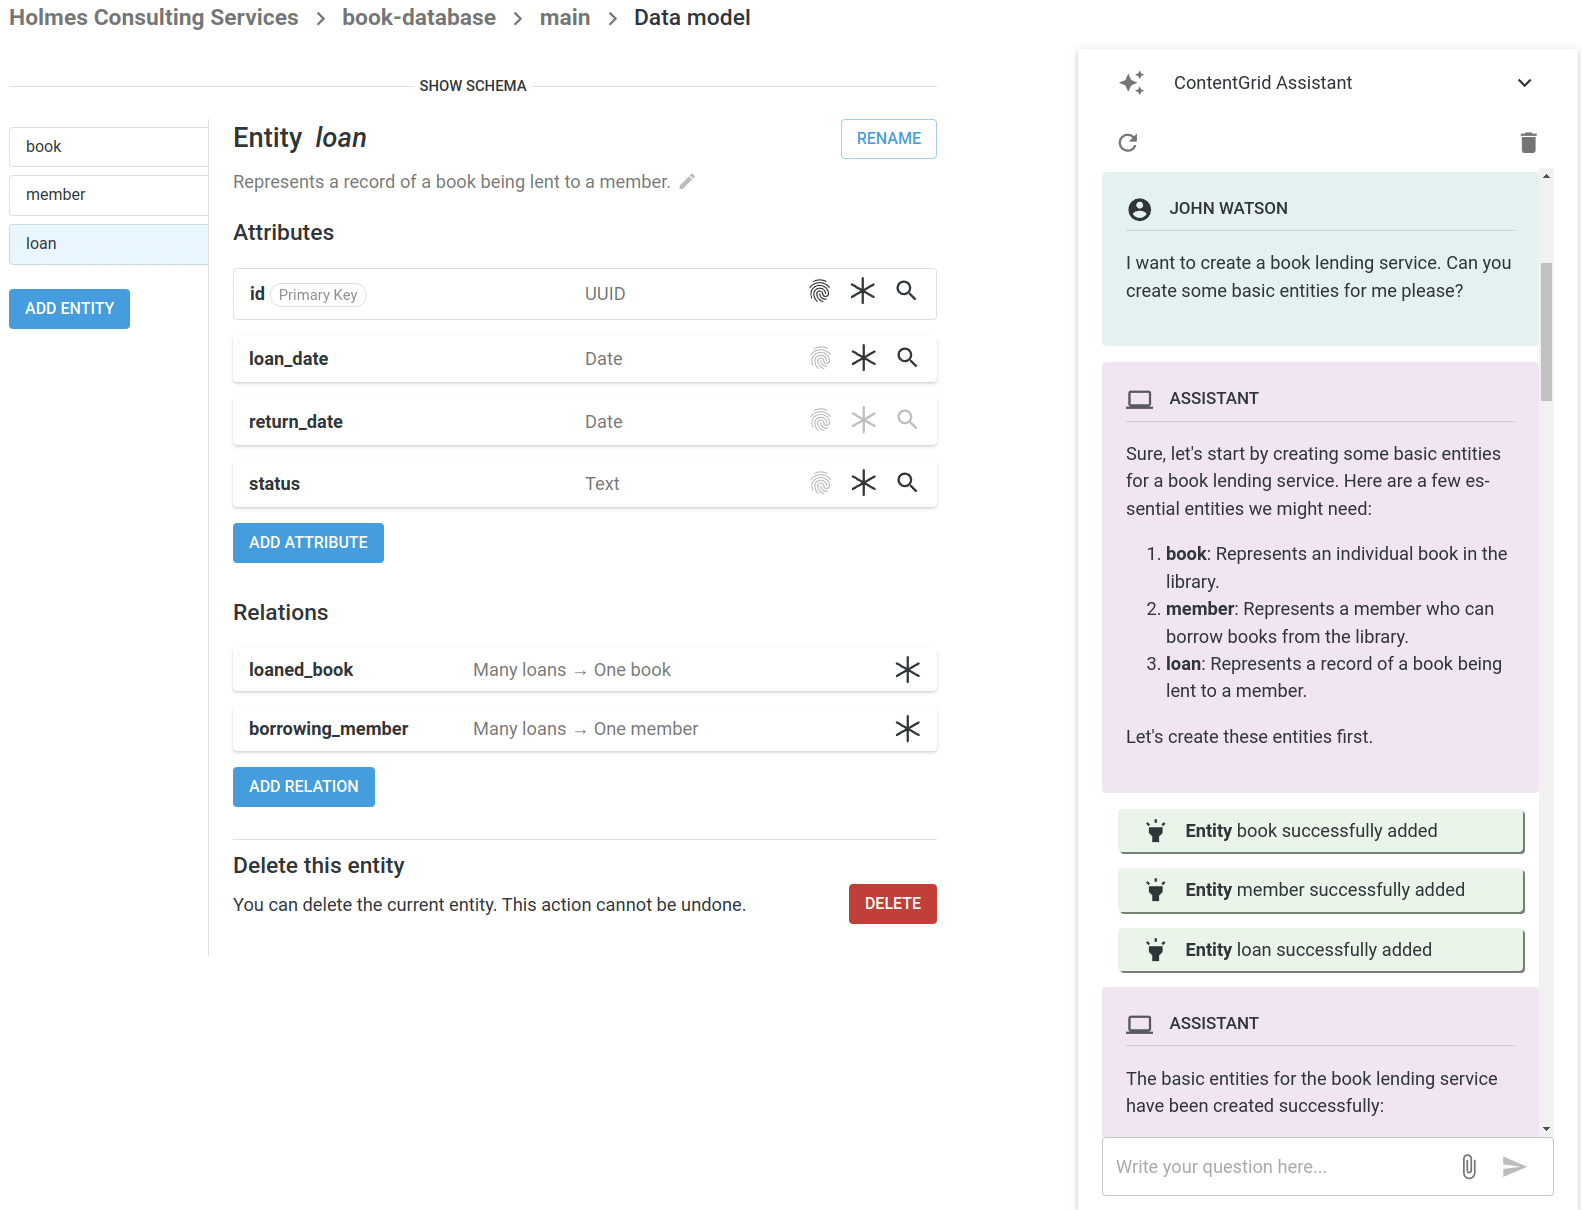Click the sparkle ContentGrid Assistant icon
The width and height of the screenshot is (1582, 1210).
click(x=1132, y=83)
